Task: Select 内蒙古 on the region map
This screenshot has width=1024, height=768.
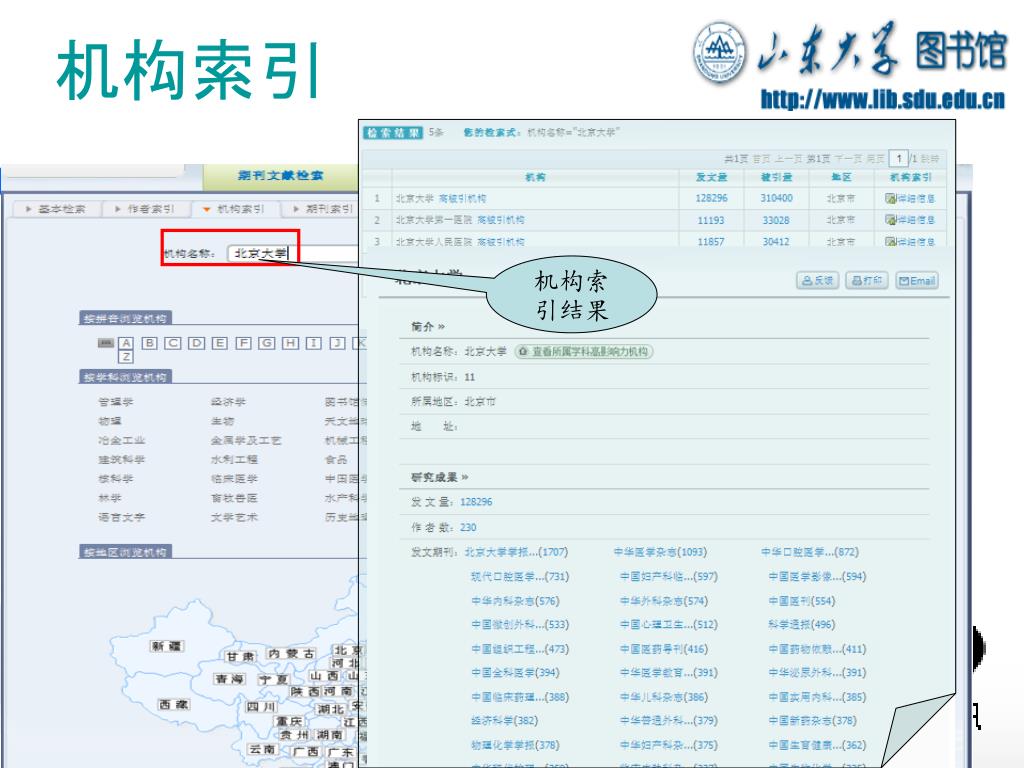Action: point(291,654)
